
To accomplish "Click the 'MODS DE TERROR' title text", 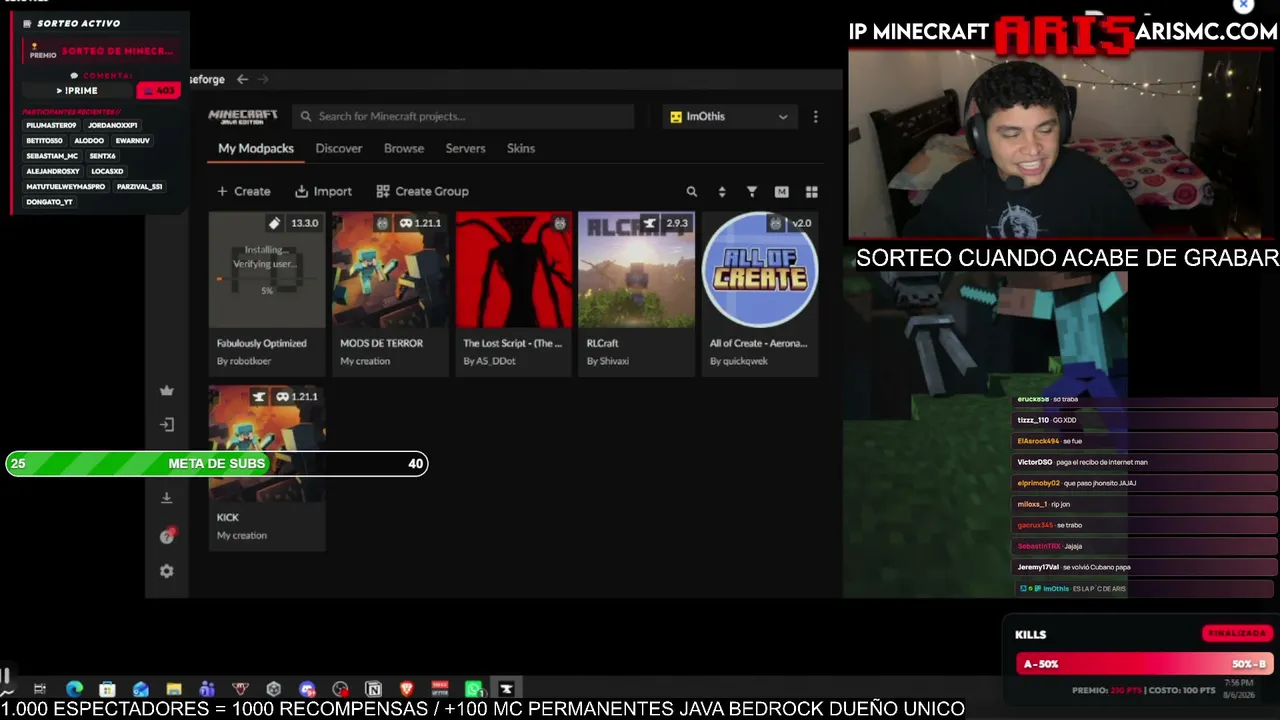I will [381, 343].
